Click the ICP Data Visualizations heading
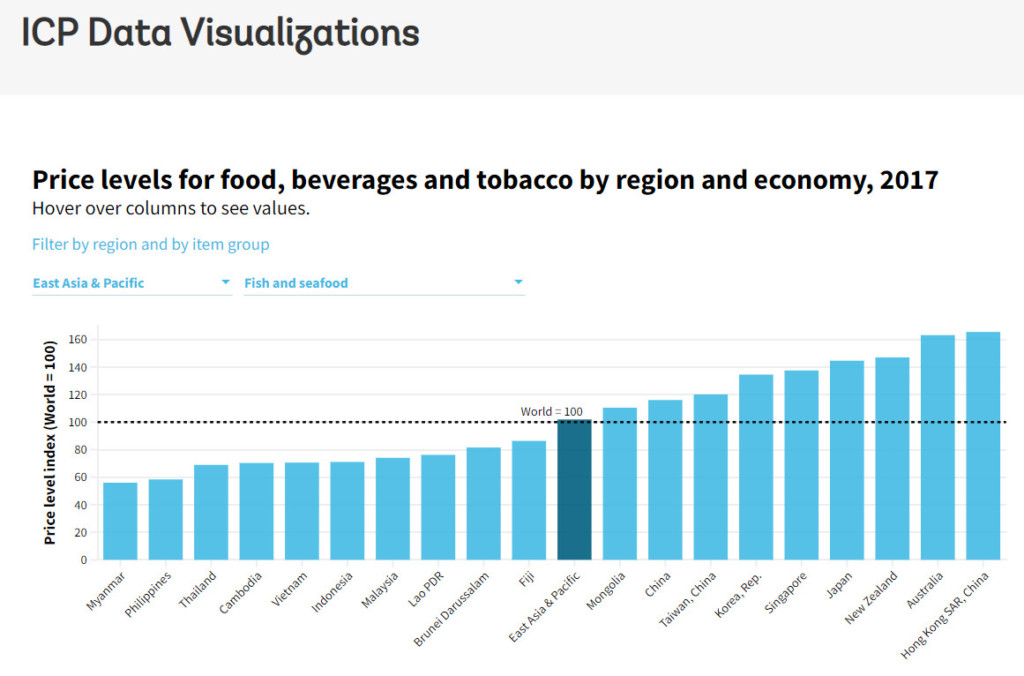Image resolution: width=1024 pixels, height=676 pixels. click(220, 34)
